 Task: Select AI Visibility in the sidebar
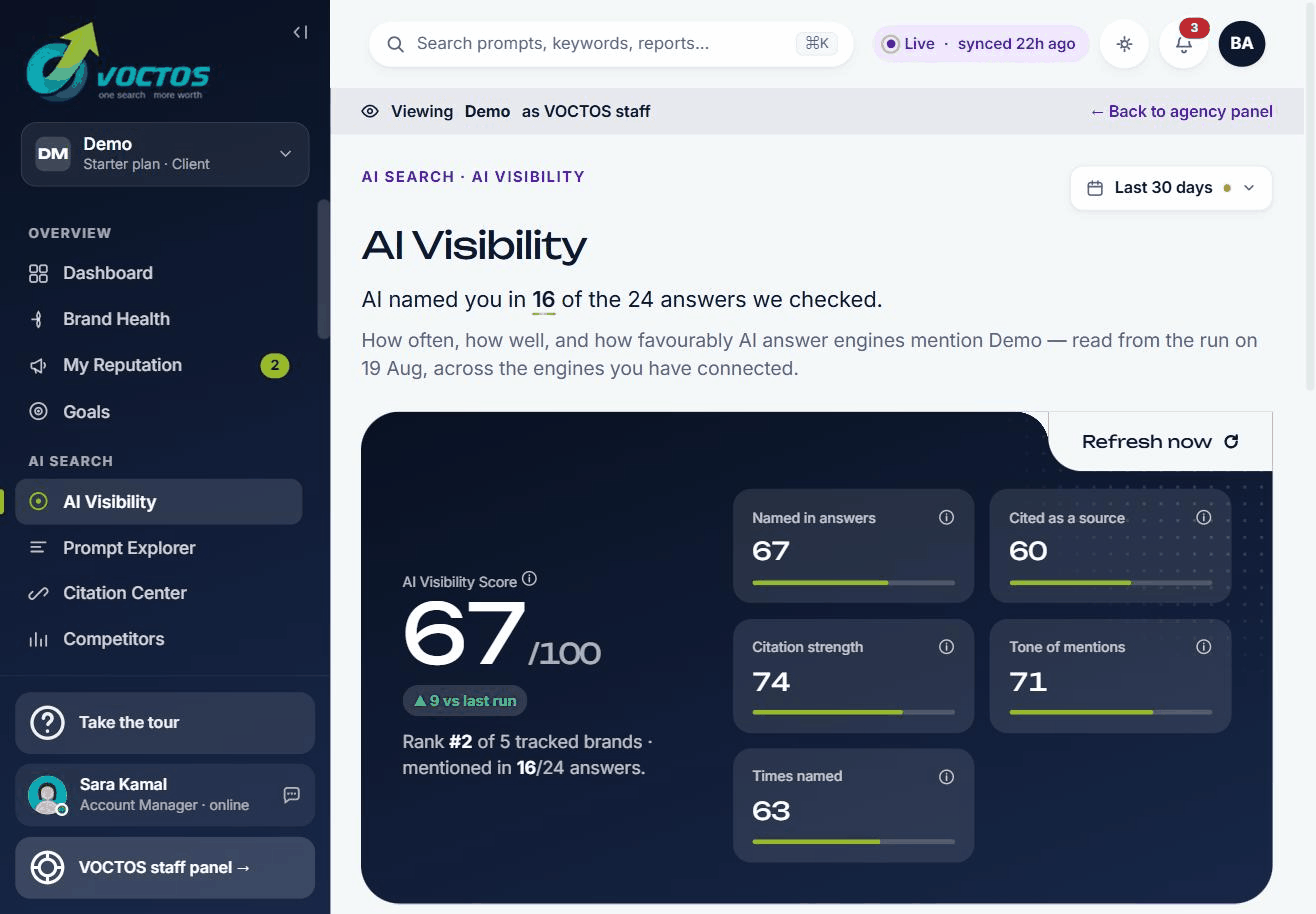click(158, 501)
